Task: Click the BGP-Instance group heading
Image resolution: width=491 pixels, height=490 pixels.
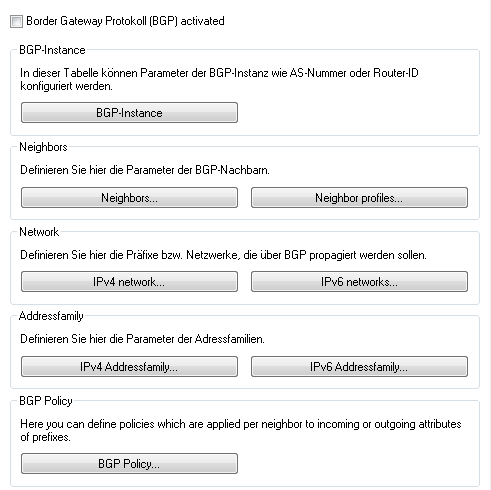Action: tap(52, 50)
